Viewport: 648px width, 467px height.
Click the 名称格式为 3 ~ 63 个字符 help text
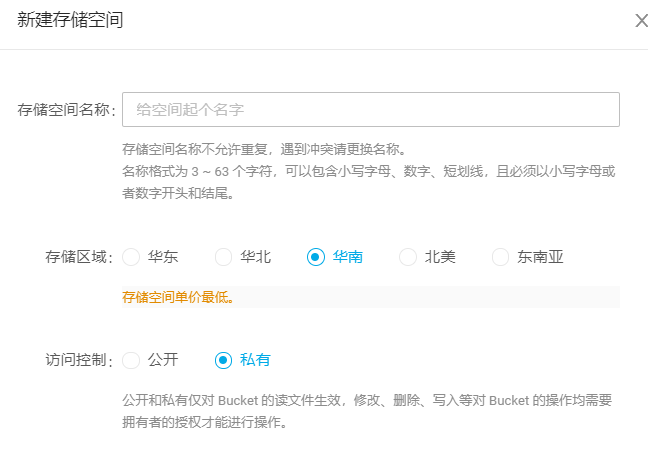369,182
